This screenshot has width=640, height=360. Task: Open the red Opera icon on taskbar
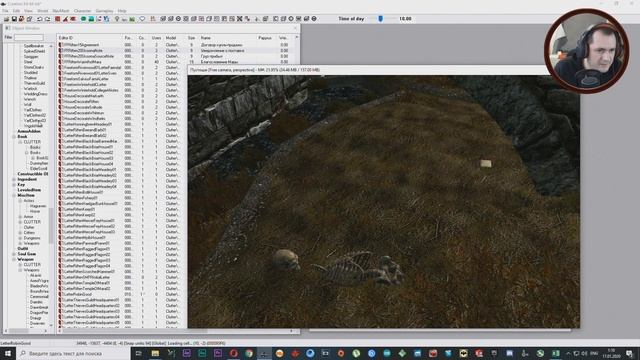[x=233, y=353]
